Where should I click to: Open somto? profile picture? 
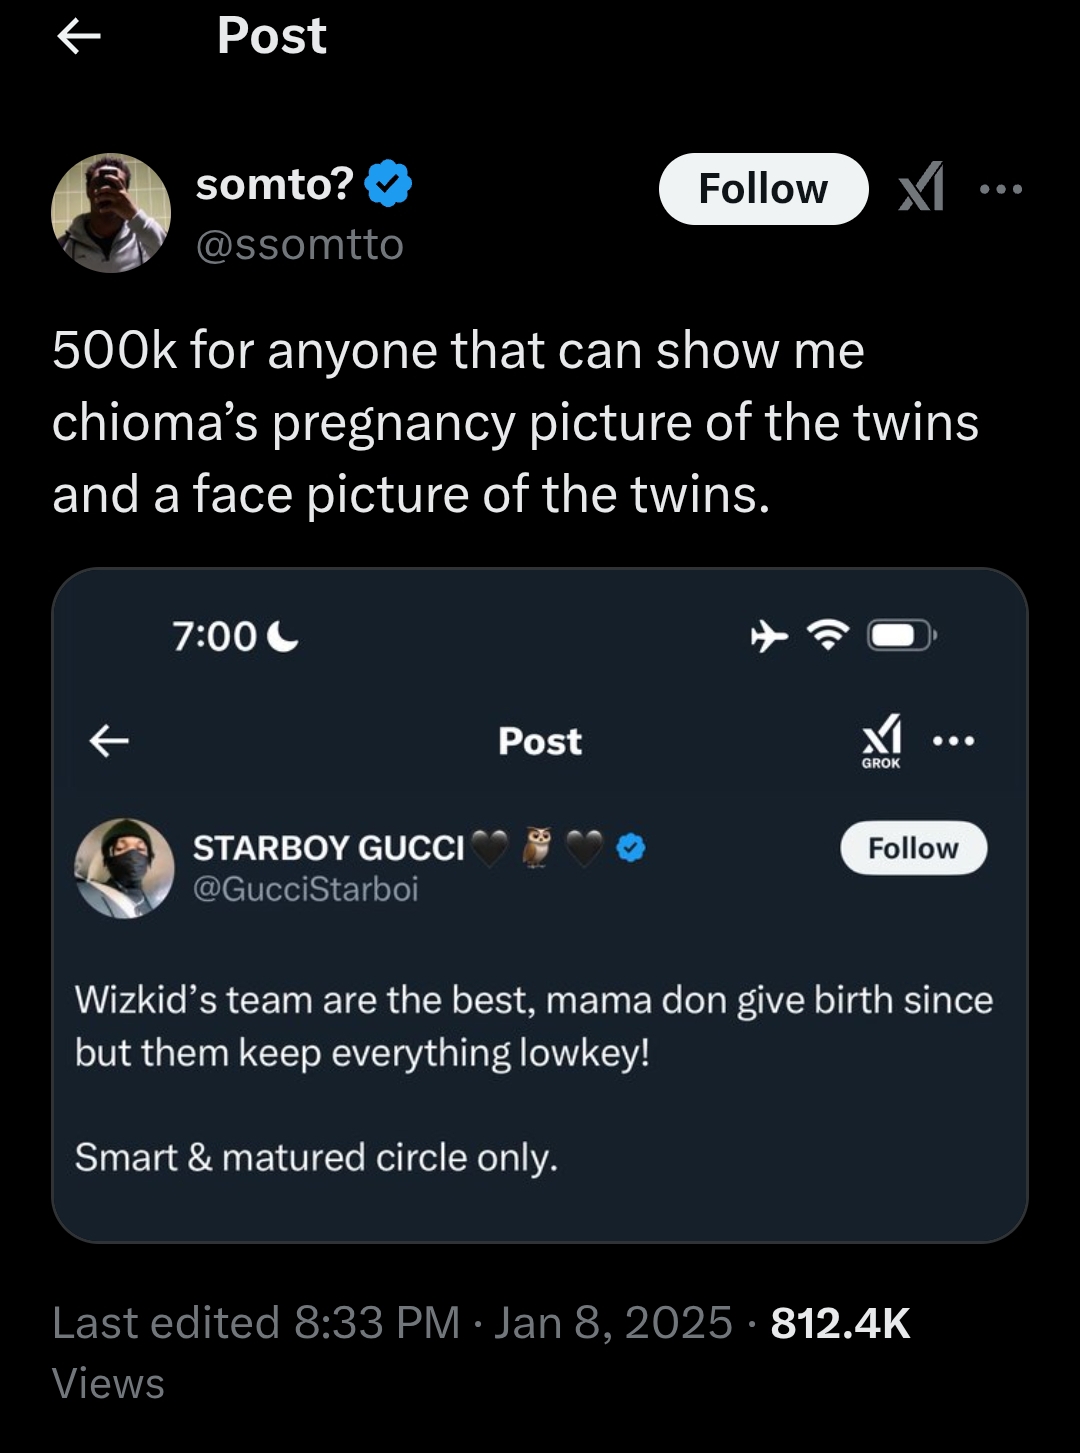(x=111, y=213)
